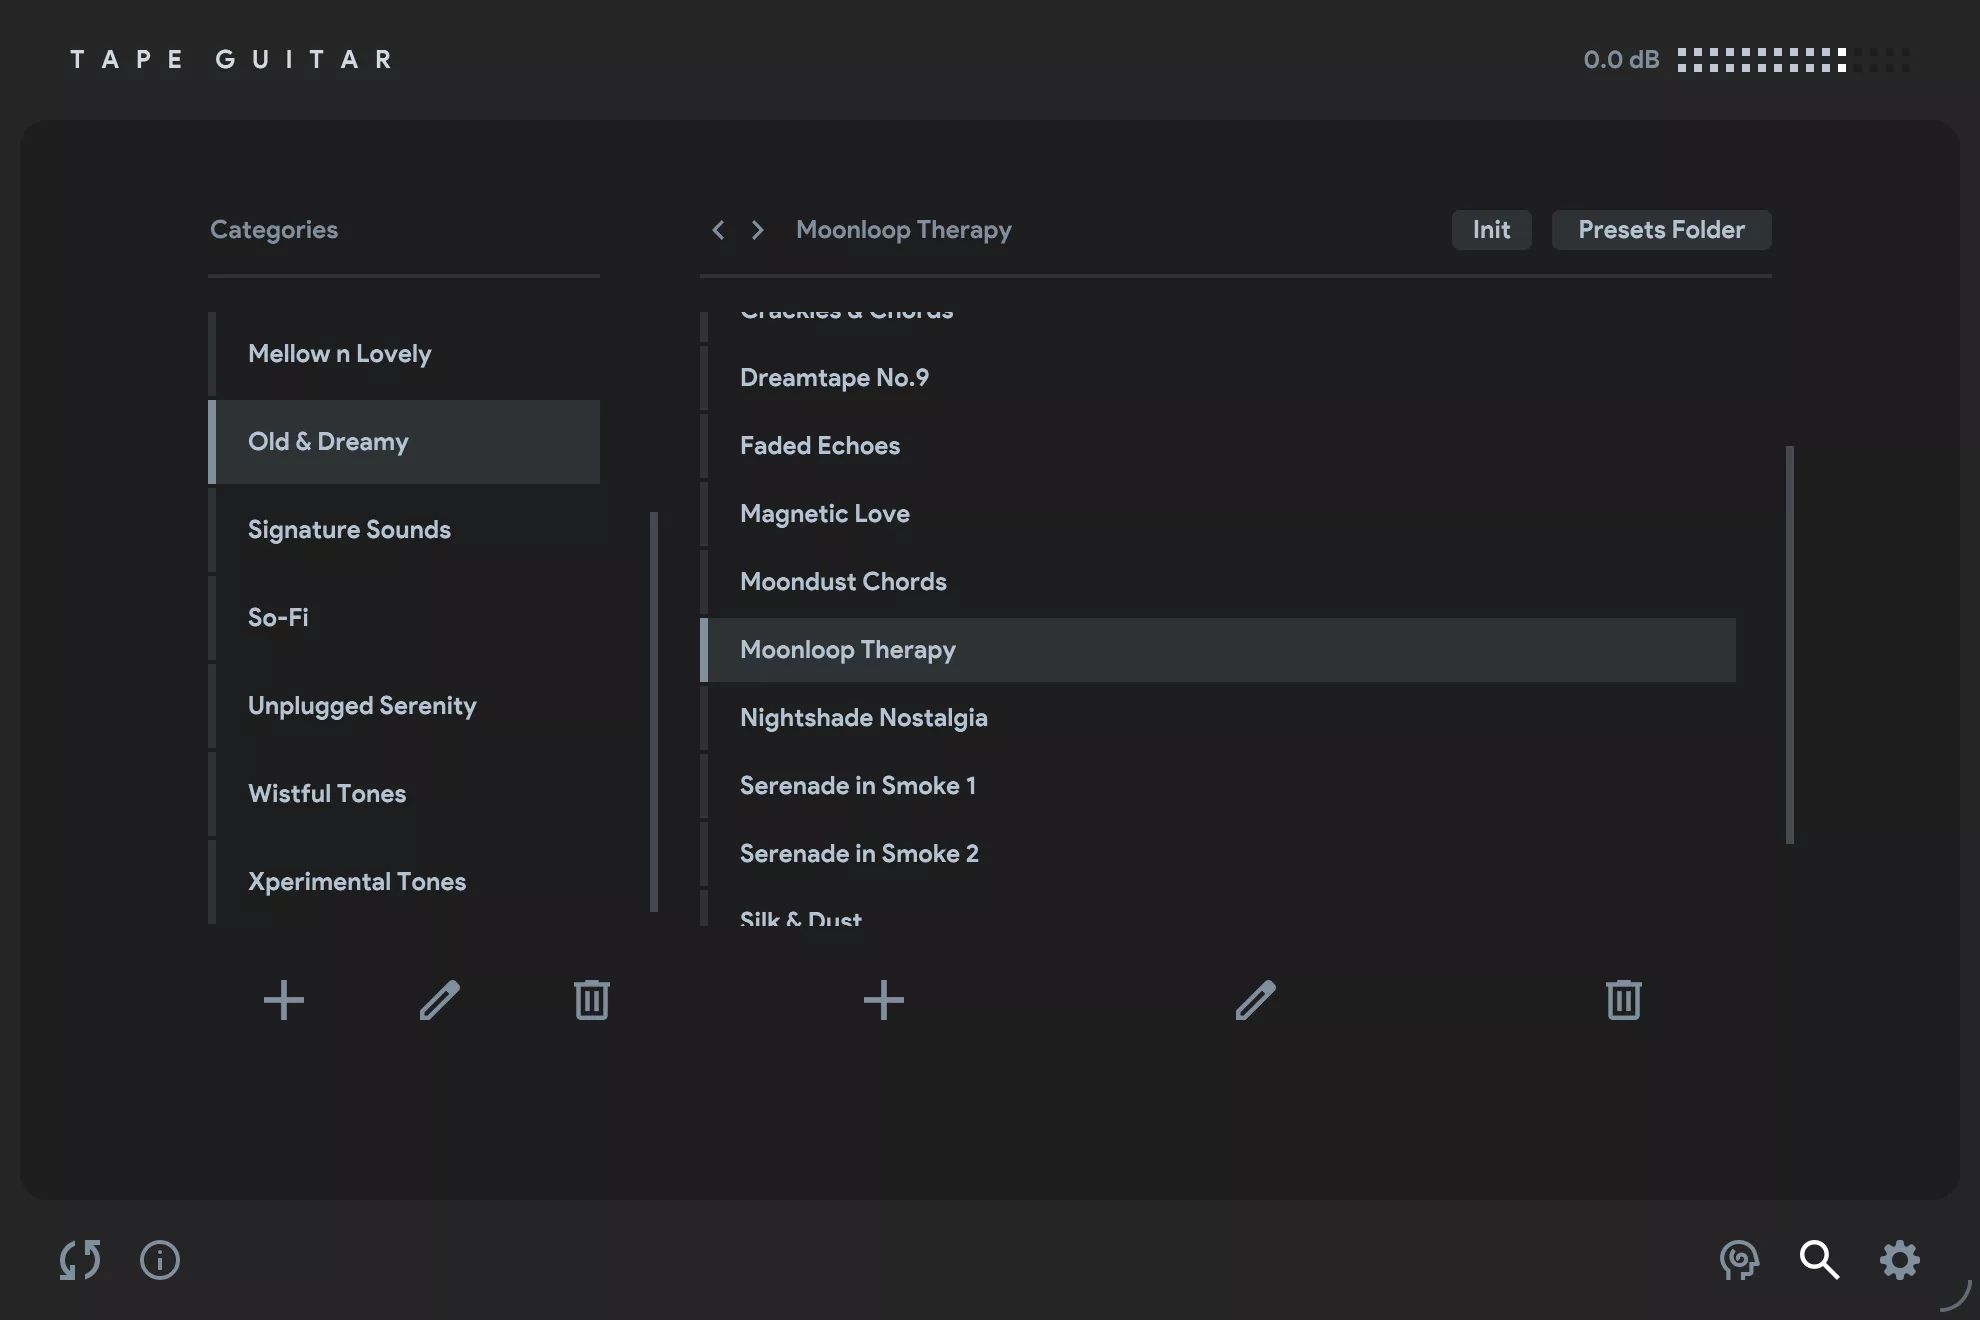Adjust the 0.0 dB output level control
This screenshot has width=1980, height=1320.
[1620, 59]
